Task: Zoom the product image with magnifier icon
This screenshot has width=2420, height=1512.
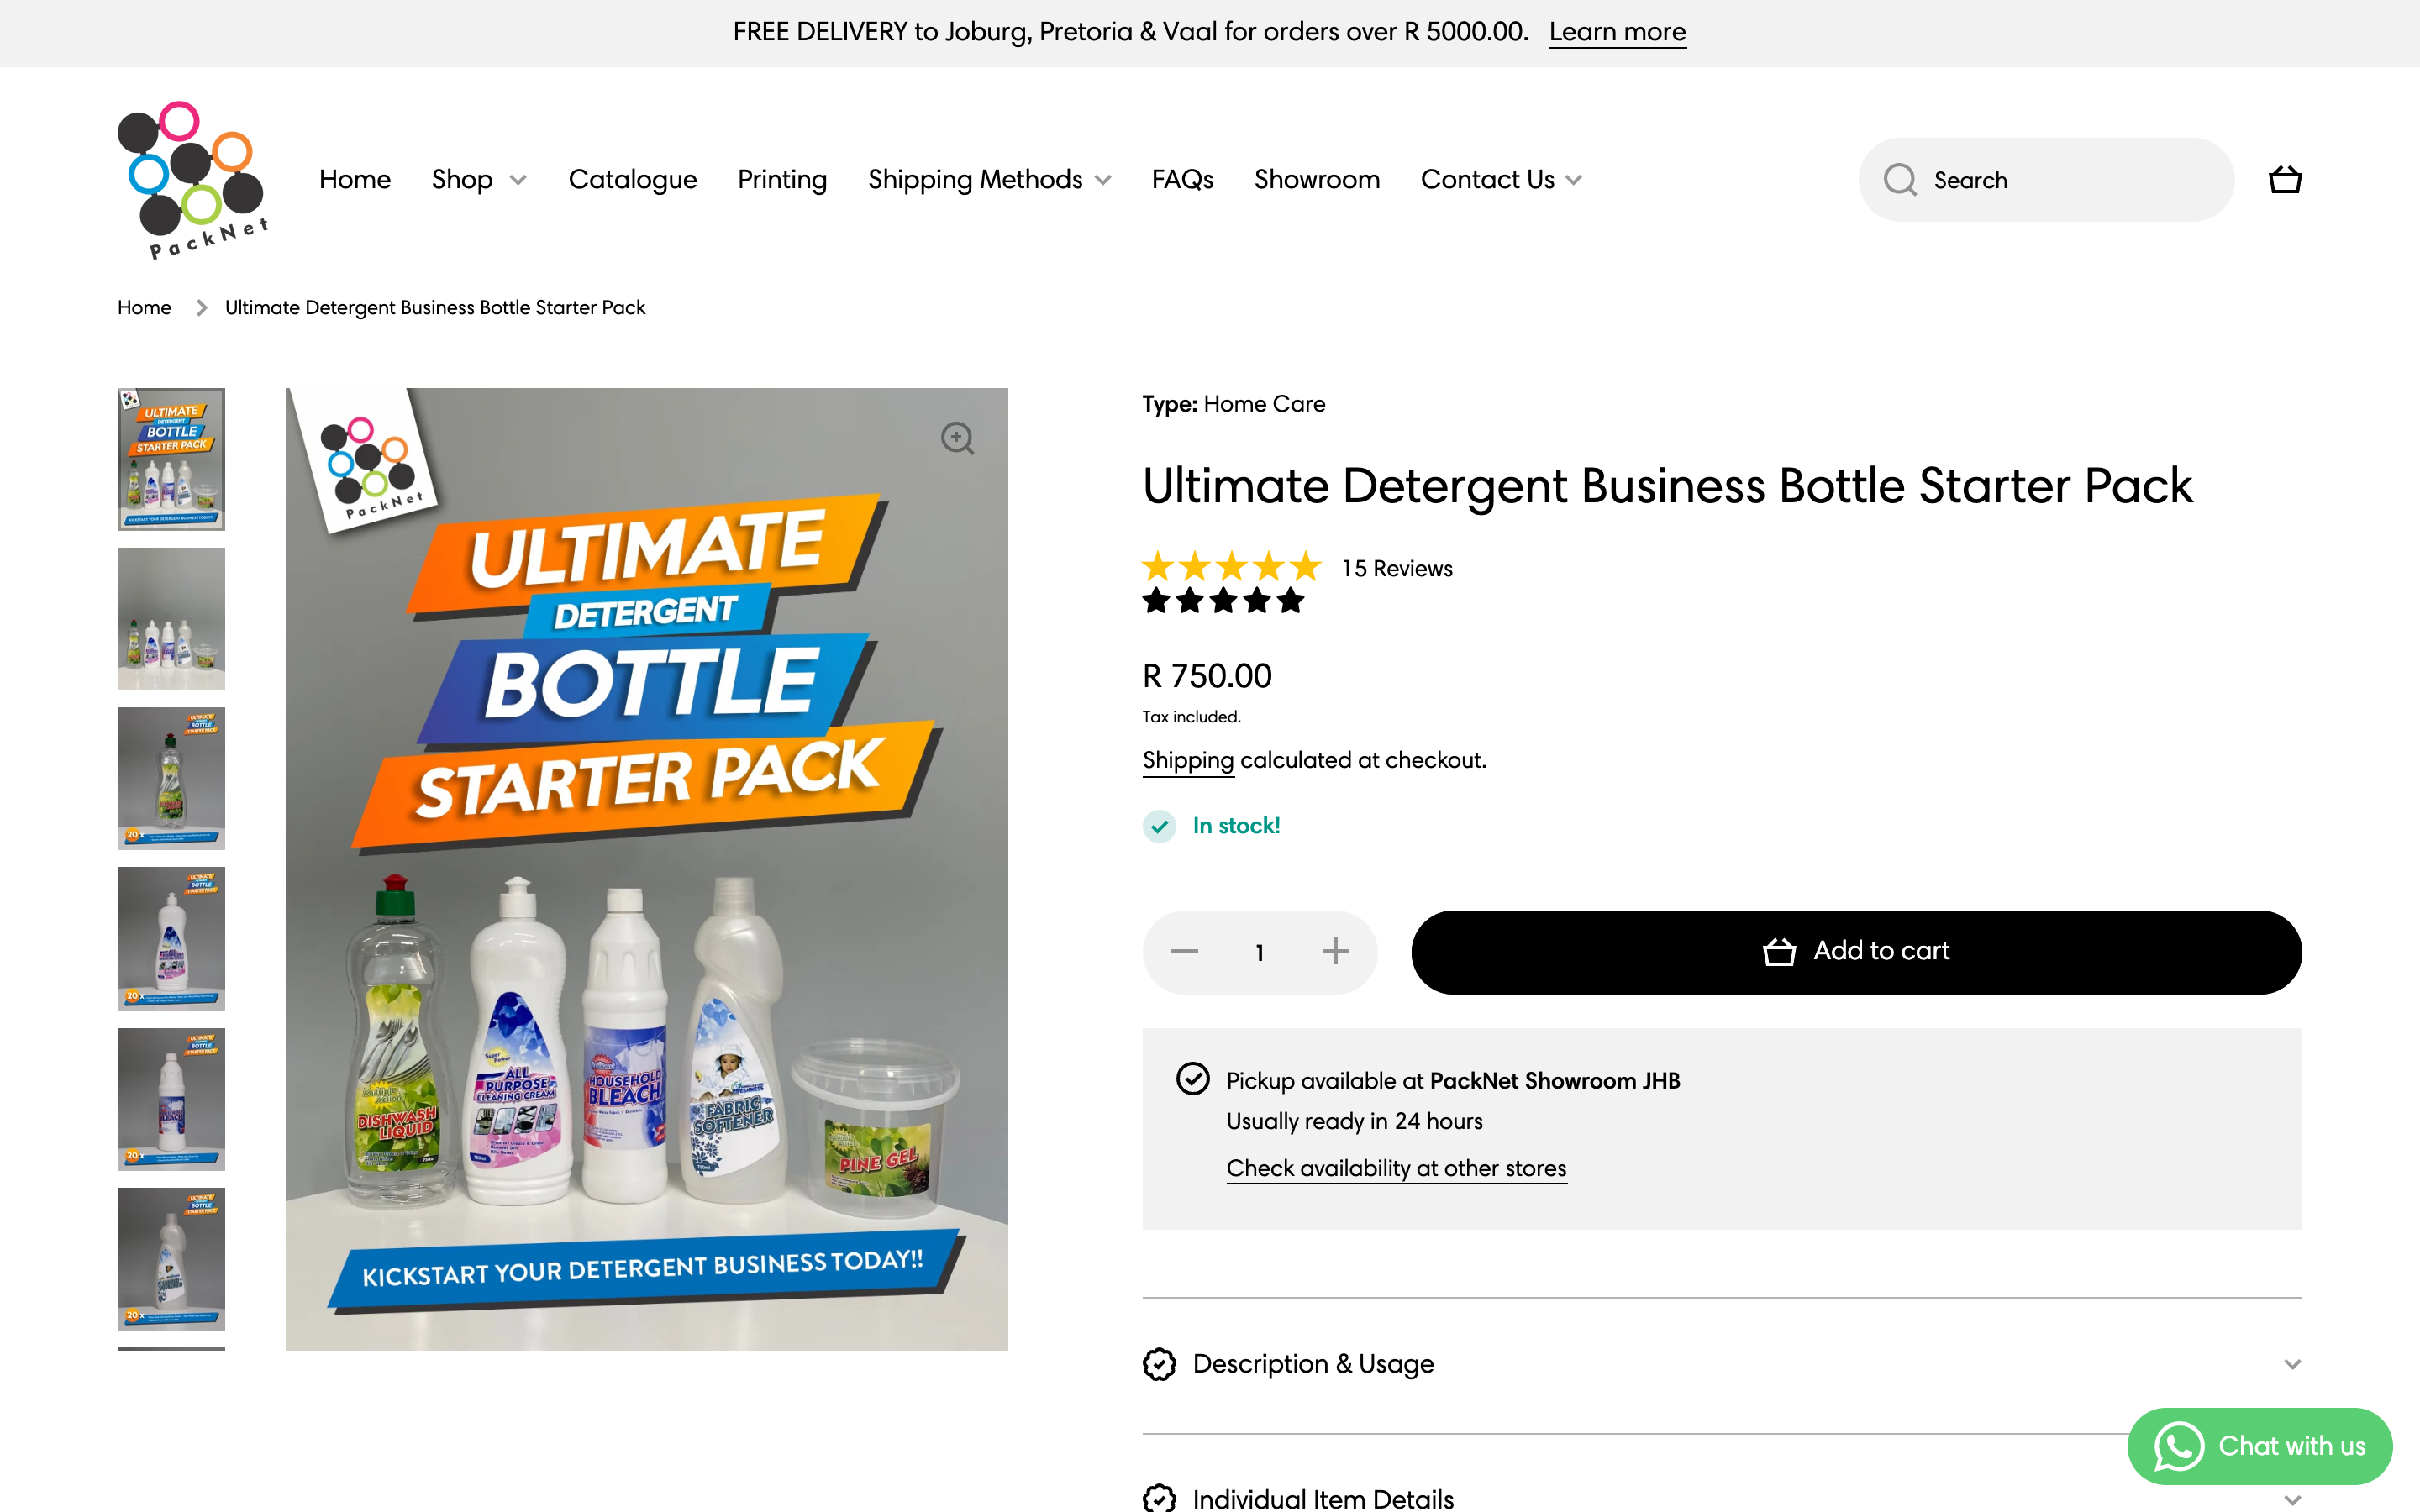Action: [x=957, y=438]
